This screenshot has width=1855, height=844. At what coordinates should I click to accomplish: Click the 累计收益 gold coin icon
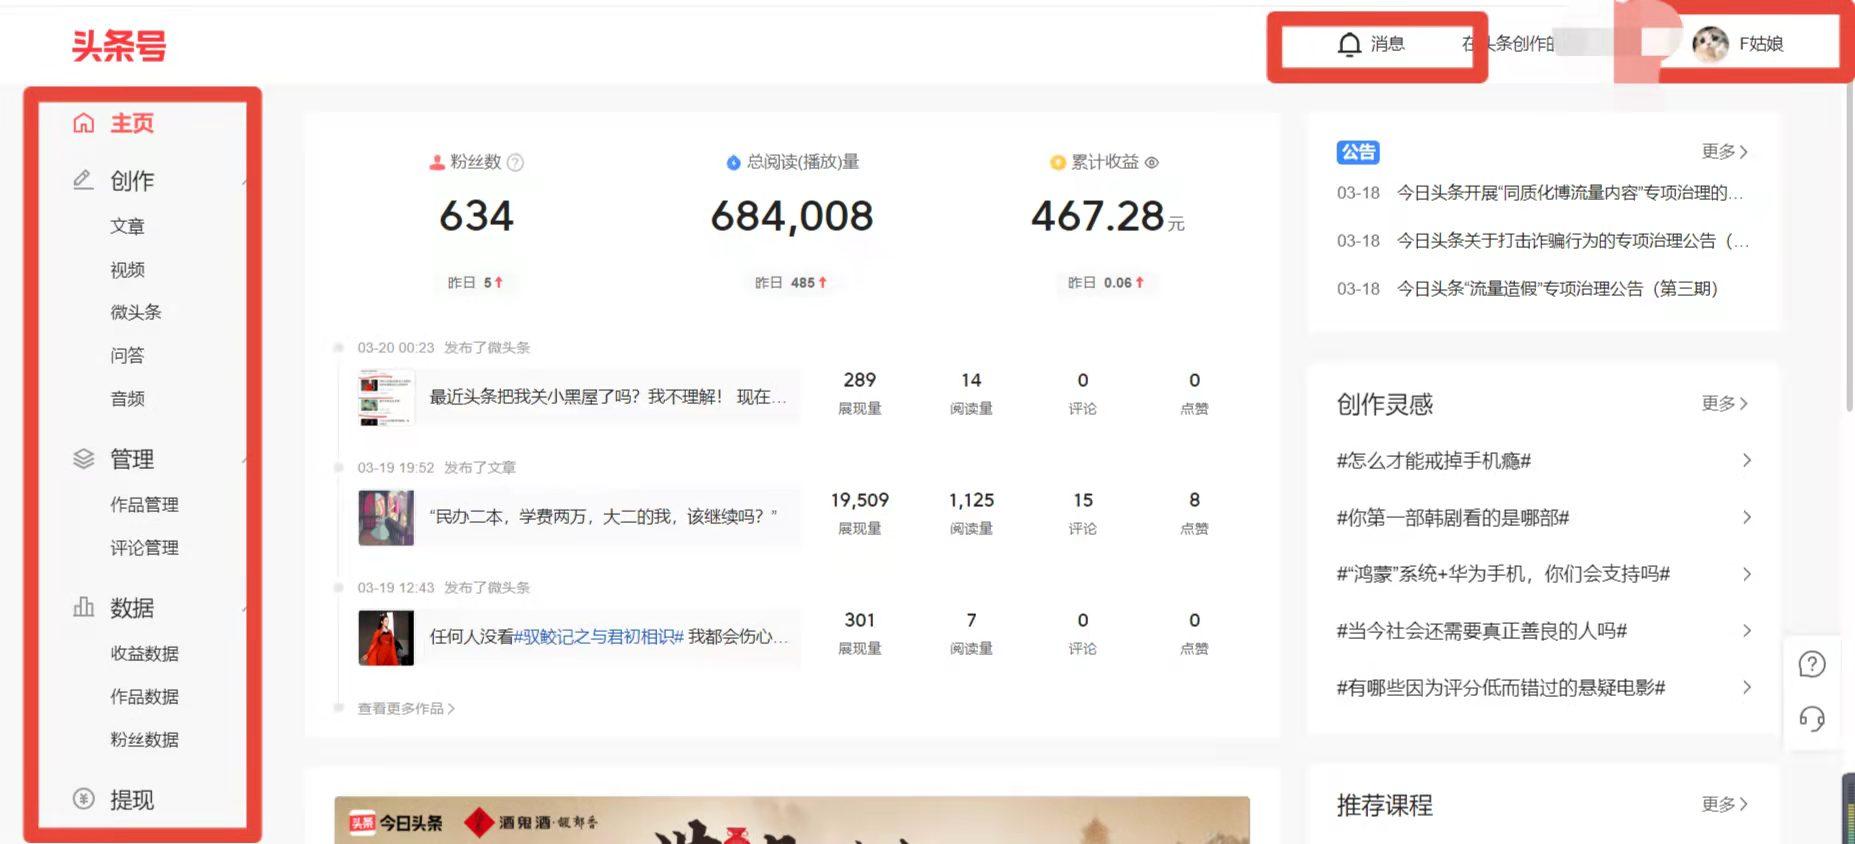(x=1057, y=162)
